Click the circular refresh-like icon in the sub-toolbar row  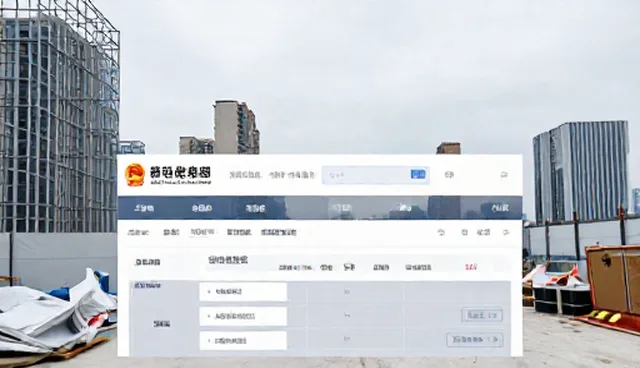click(x=441, y=233)
